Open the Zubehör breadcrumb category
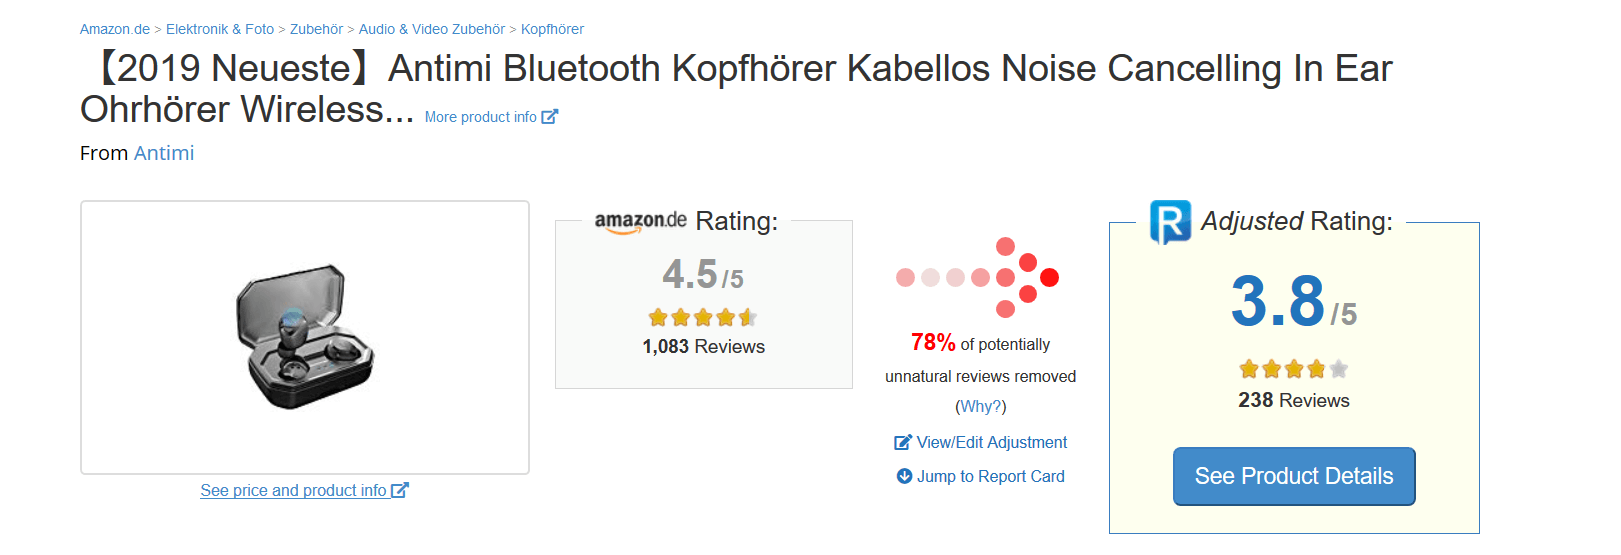The image size is (1621, 555). 316,29
